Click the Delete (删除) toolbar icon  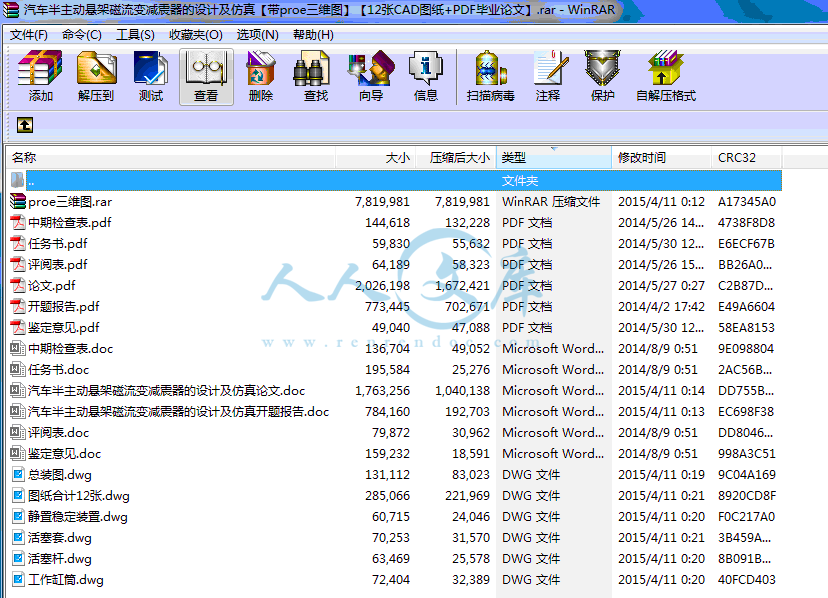click(x=260, y=76)
